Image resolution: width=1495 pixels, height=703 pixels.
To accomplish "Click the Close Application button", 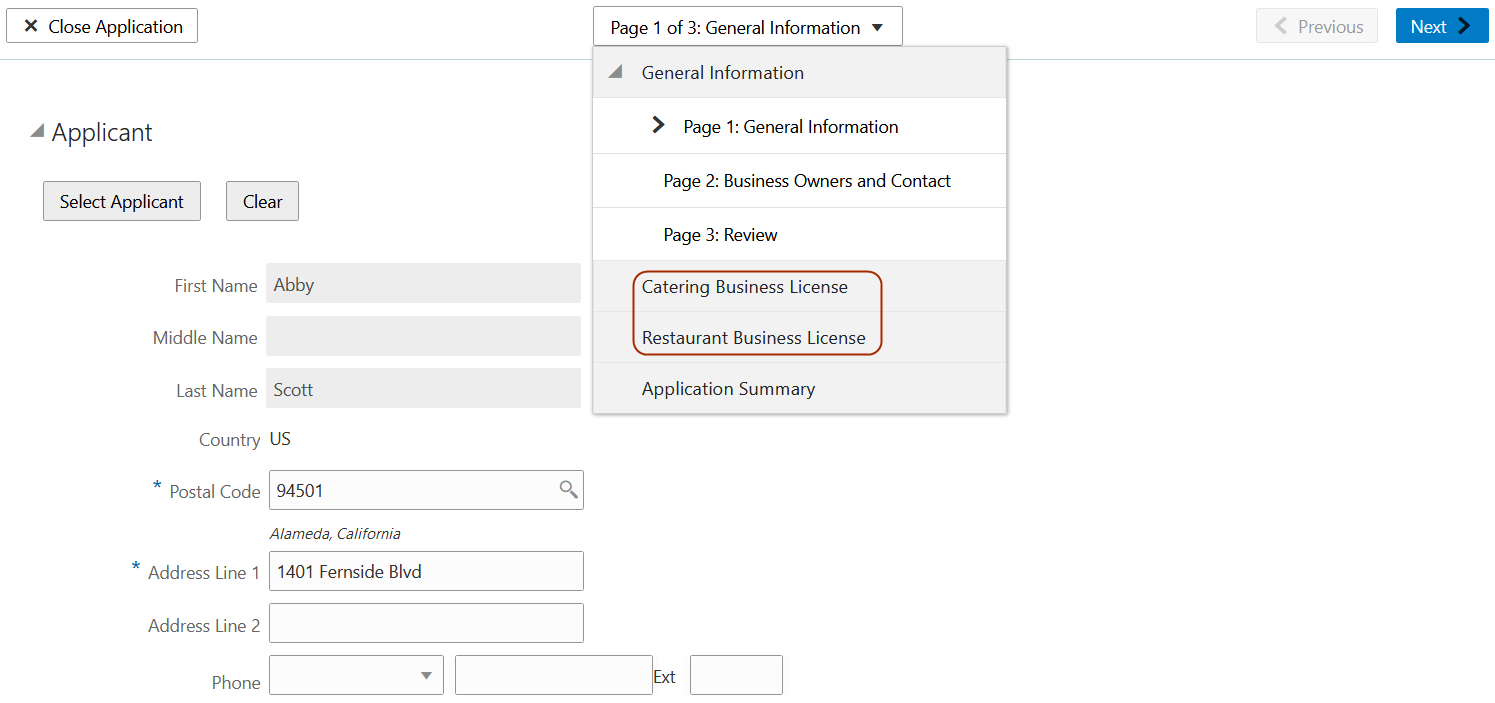I will [x=102, y=26].
